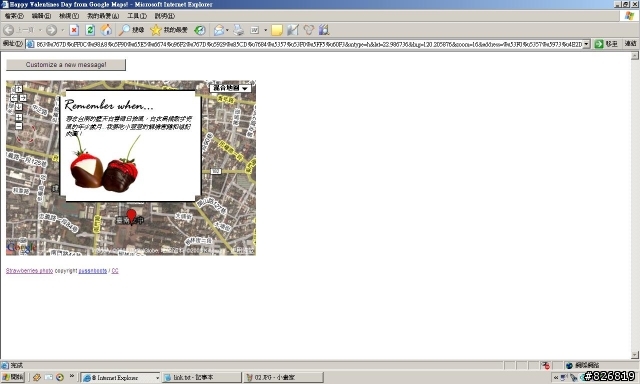Click the Google logo on the map
The image size is (640, 384).
[x=22, y=247]
